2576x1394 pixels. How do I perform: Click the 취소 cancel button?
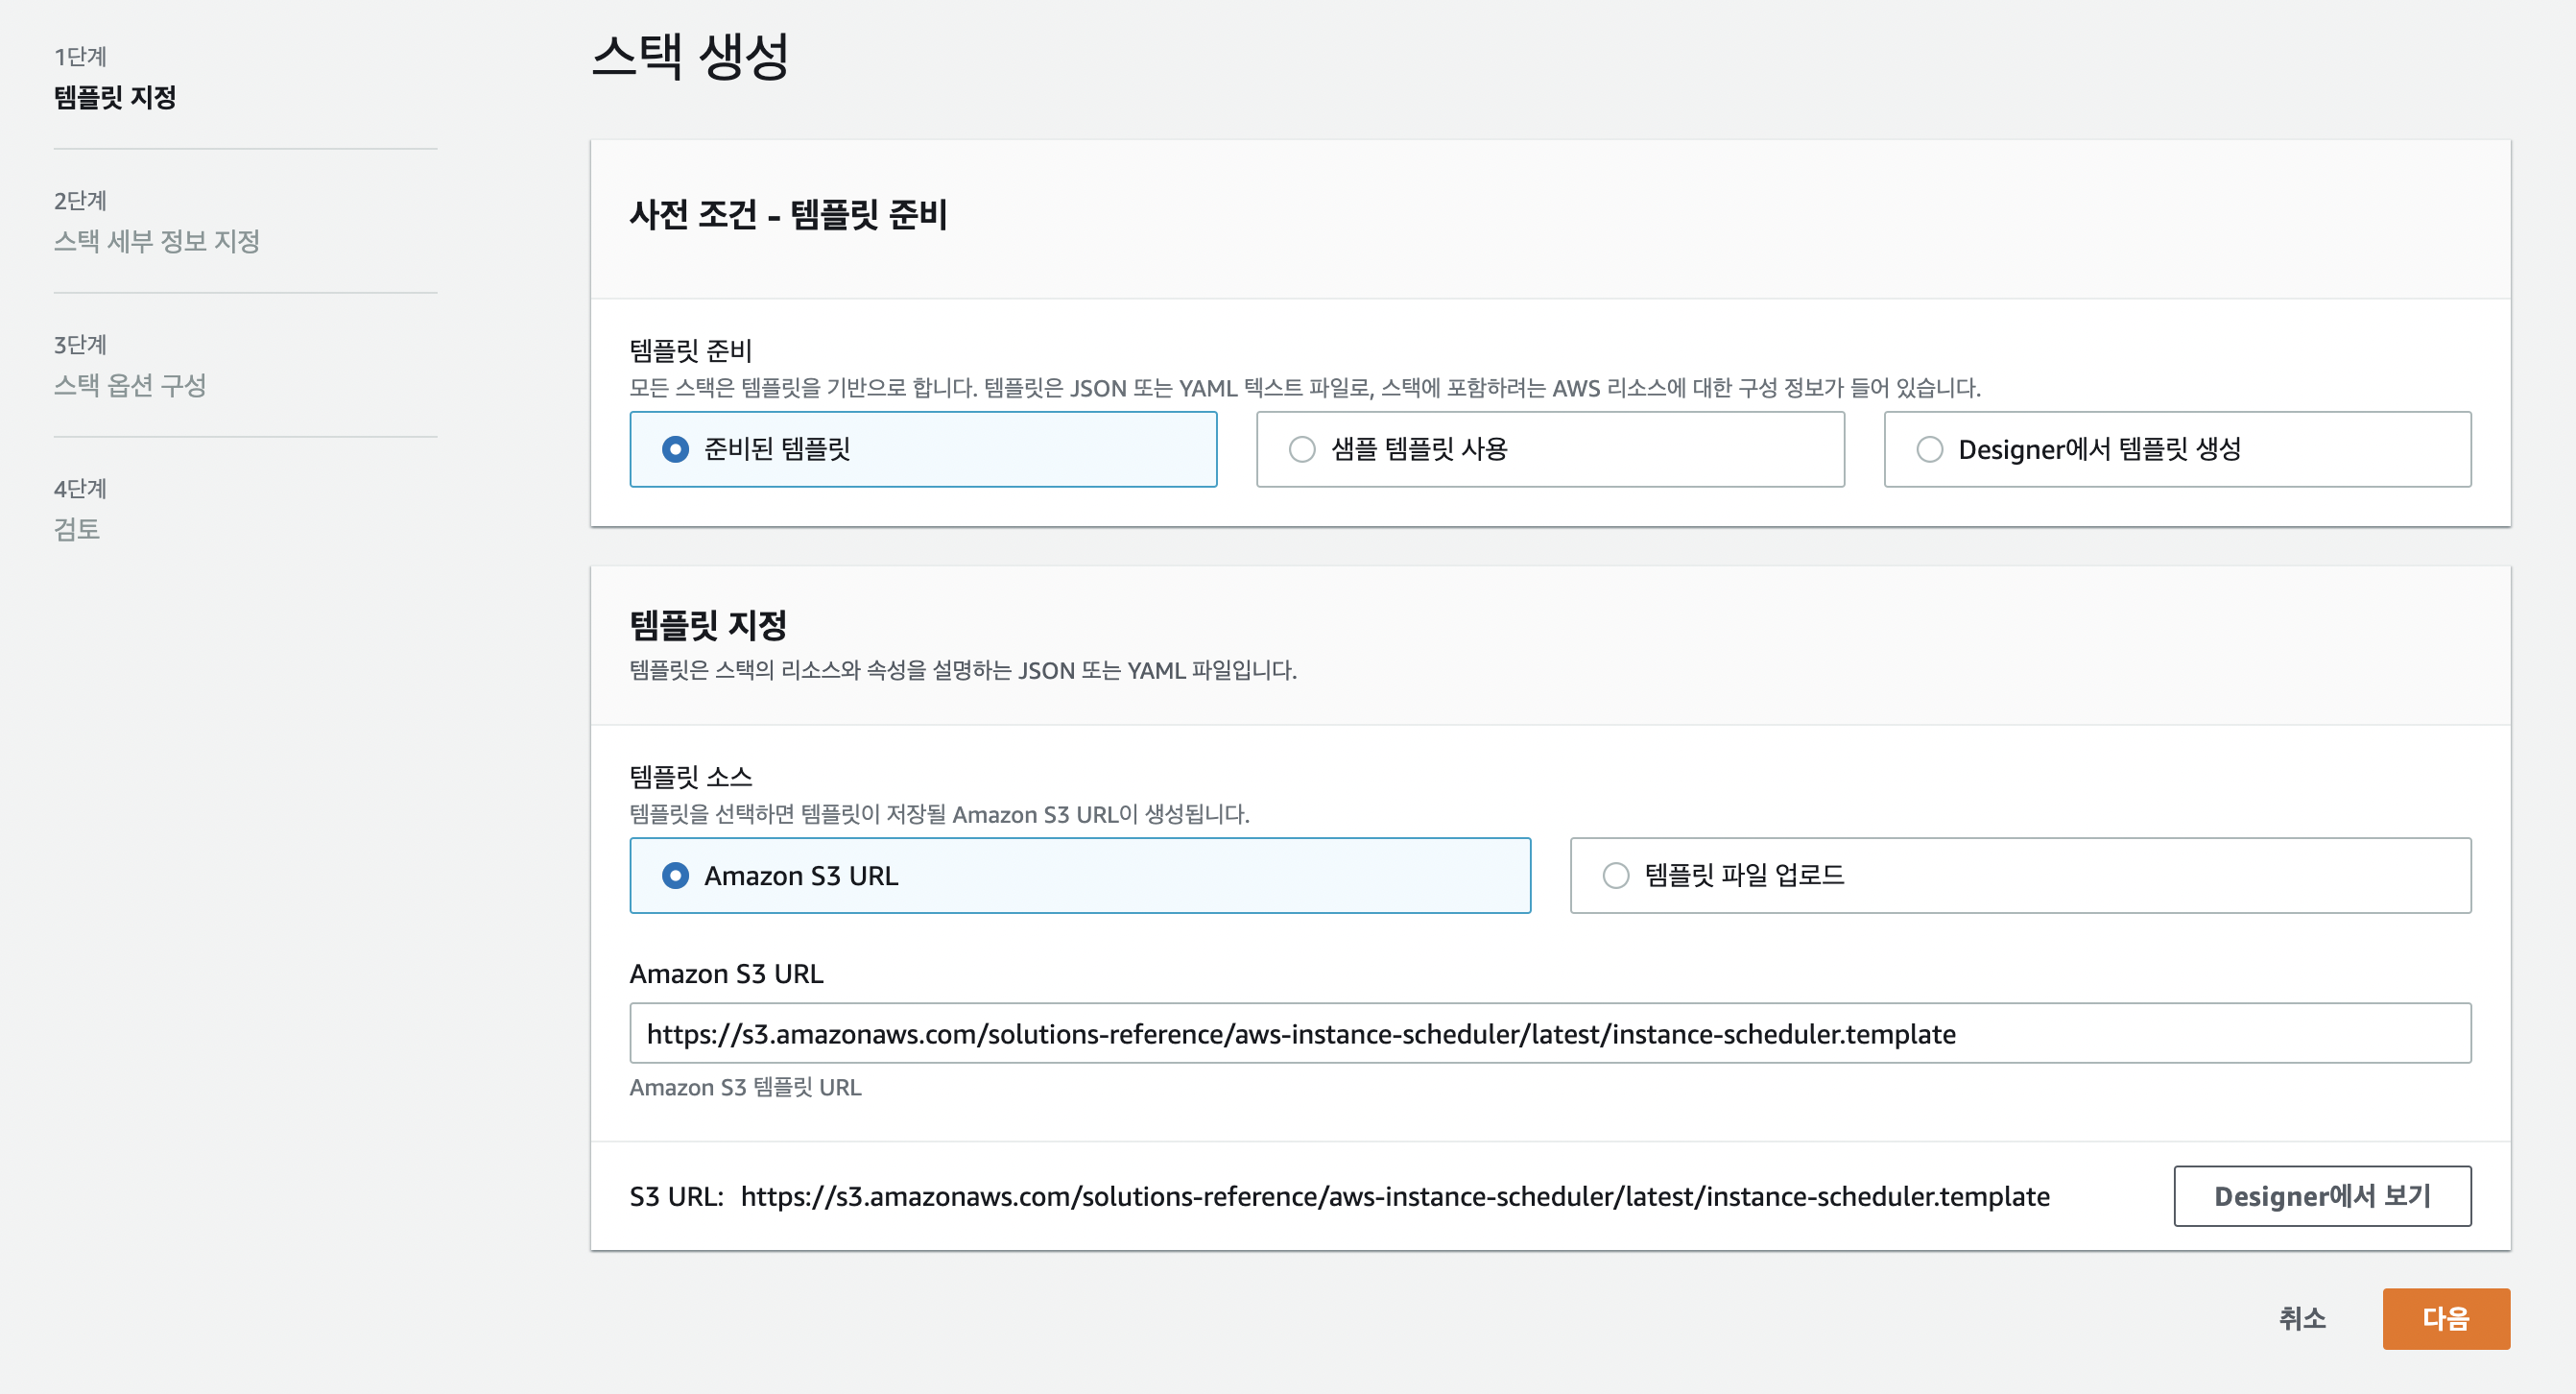(2301, 1318)
